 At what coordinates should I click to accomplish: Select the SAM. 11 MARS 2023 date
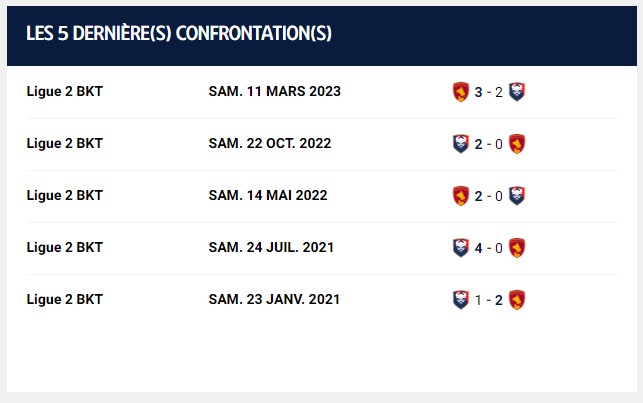click(x=274, y=91)
